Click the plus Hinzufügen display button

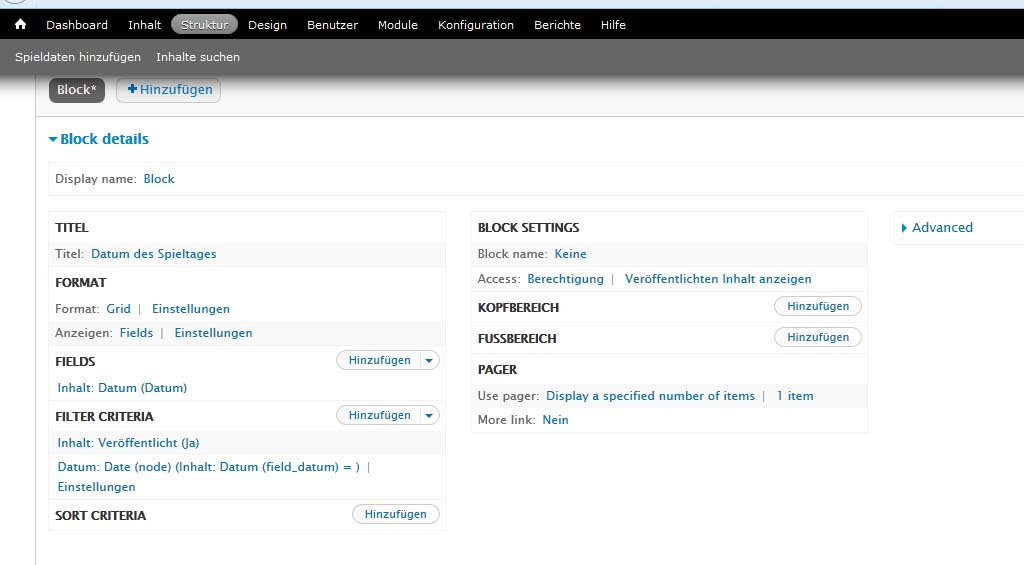click(x=169, y=90)
